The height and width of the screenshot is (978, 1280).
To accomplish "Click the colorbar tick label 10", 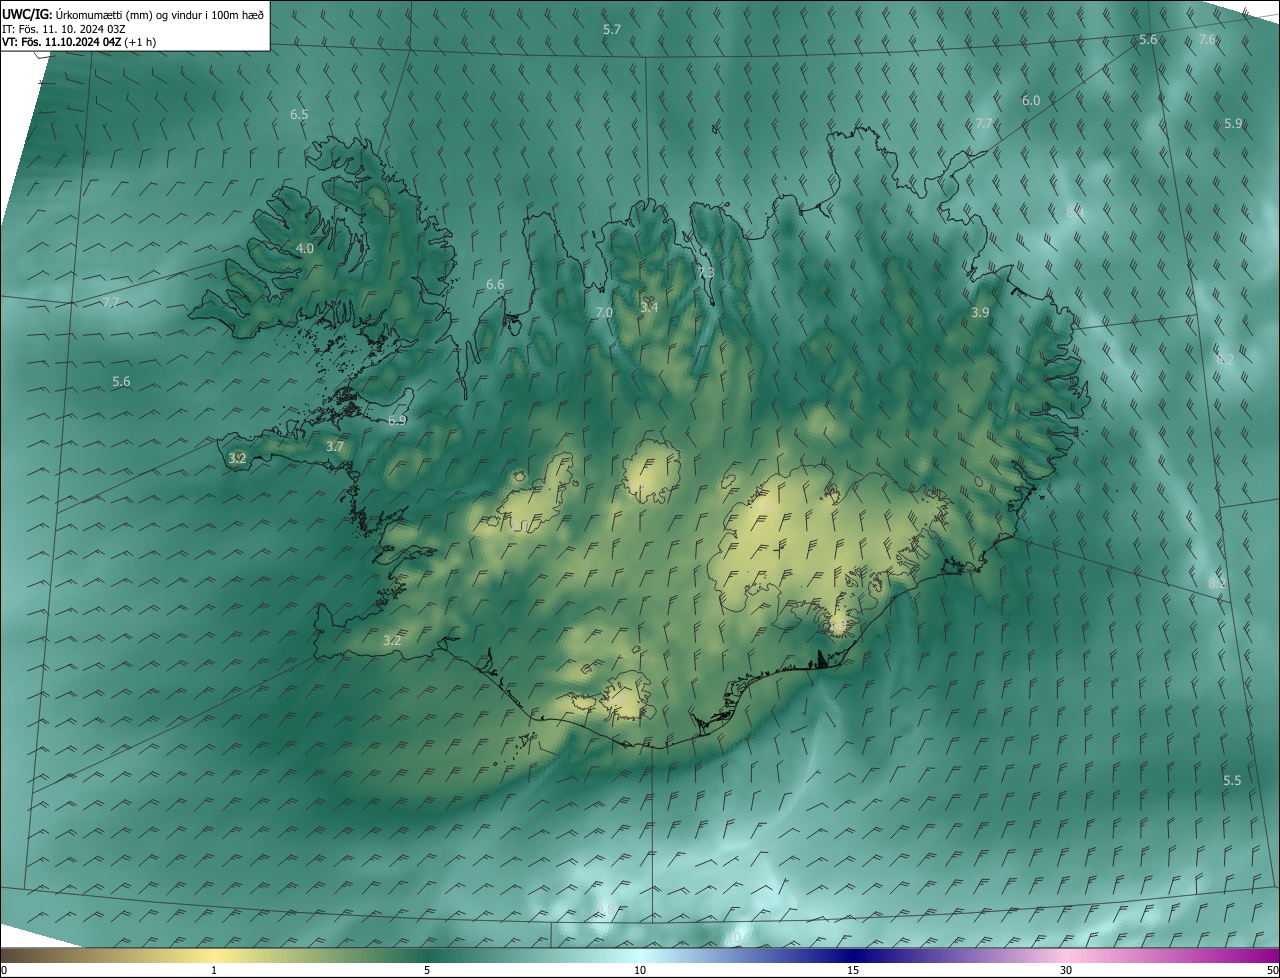I will 640,971.
